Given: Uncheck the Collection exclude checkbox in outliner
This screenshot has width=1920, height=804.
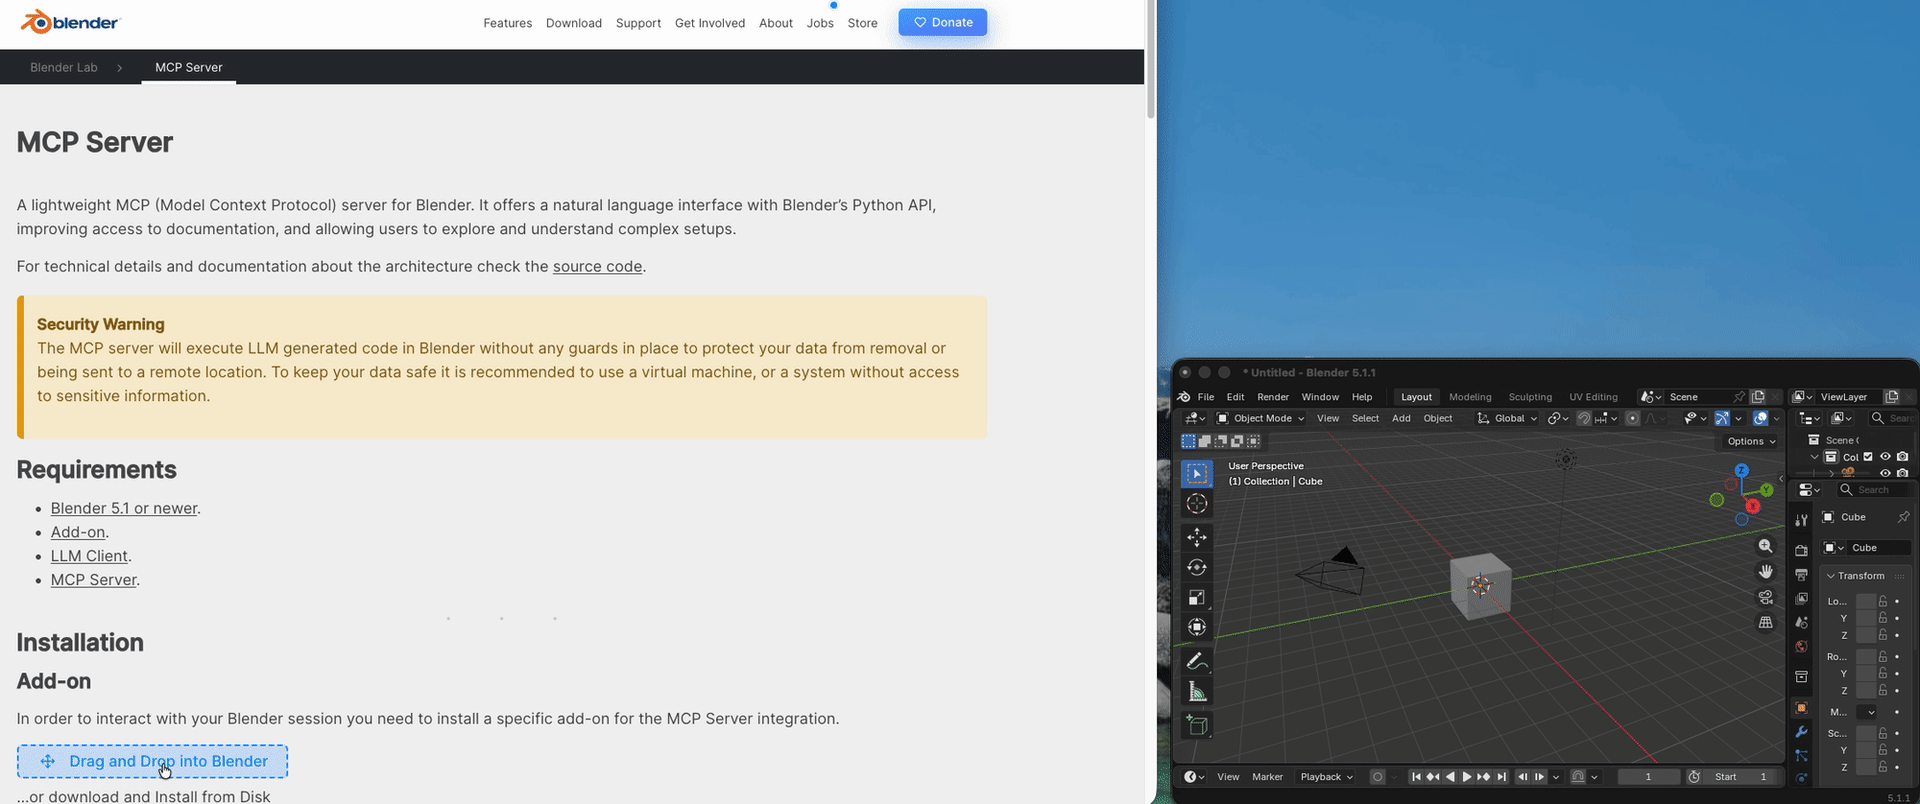Looking at the screenshot, I should tap(1867, 457).
